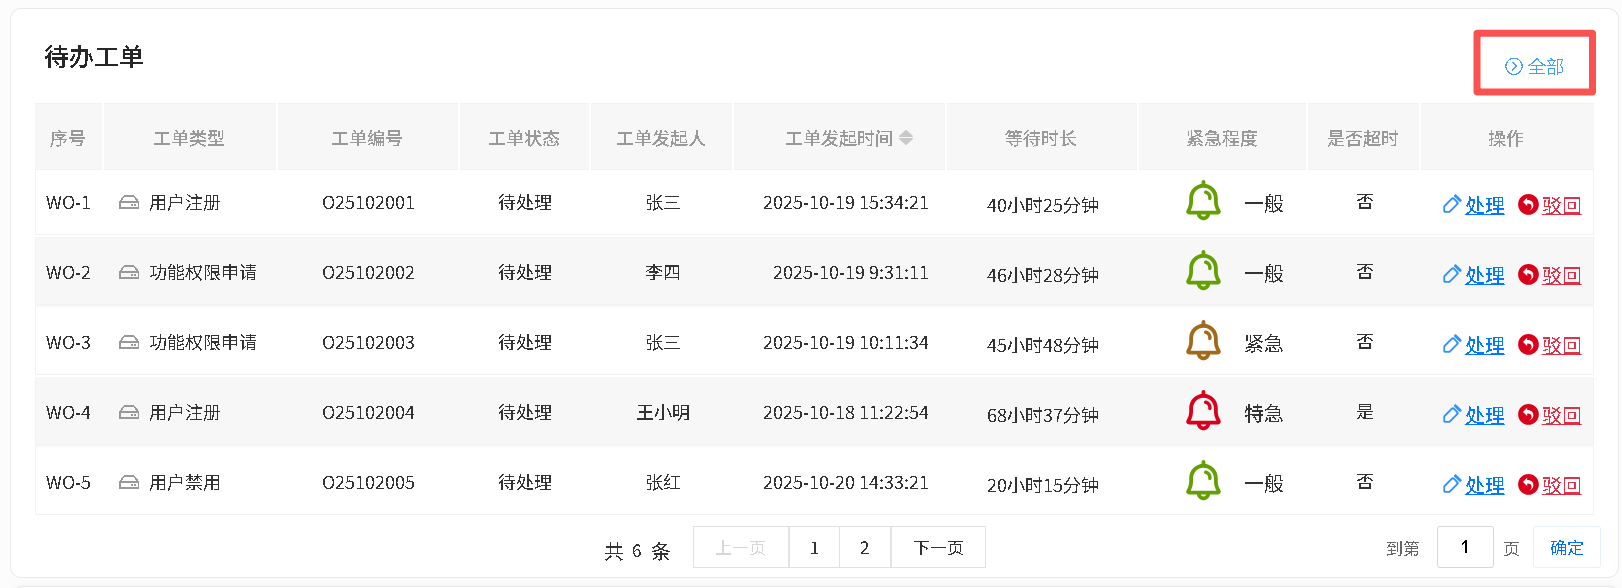The height and width of the screenshot is (588, 1622).
Task: Sort by the 工单发起时间 sort arrows
Action: click(906, 138)
